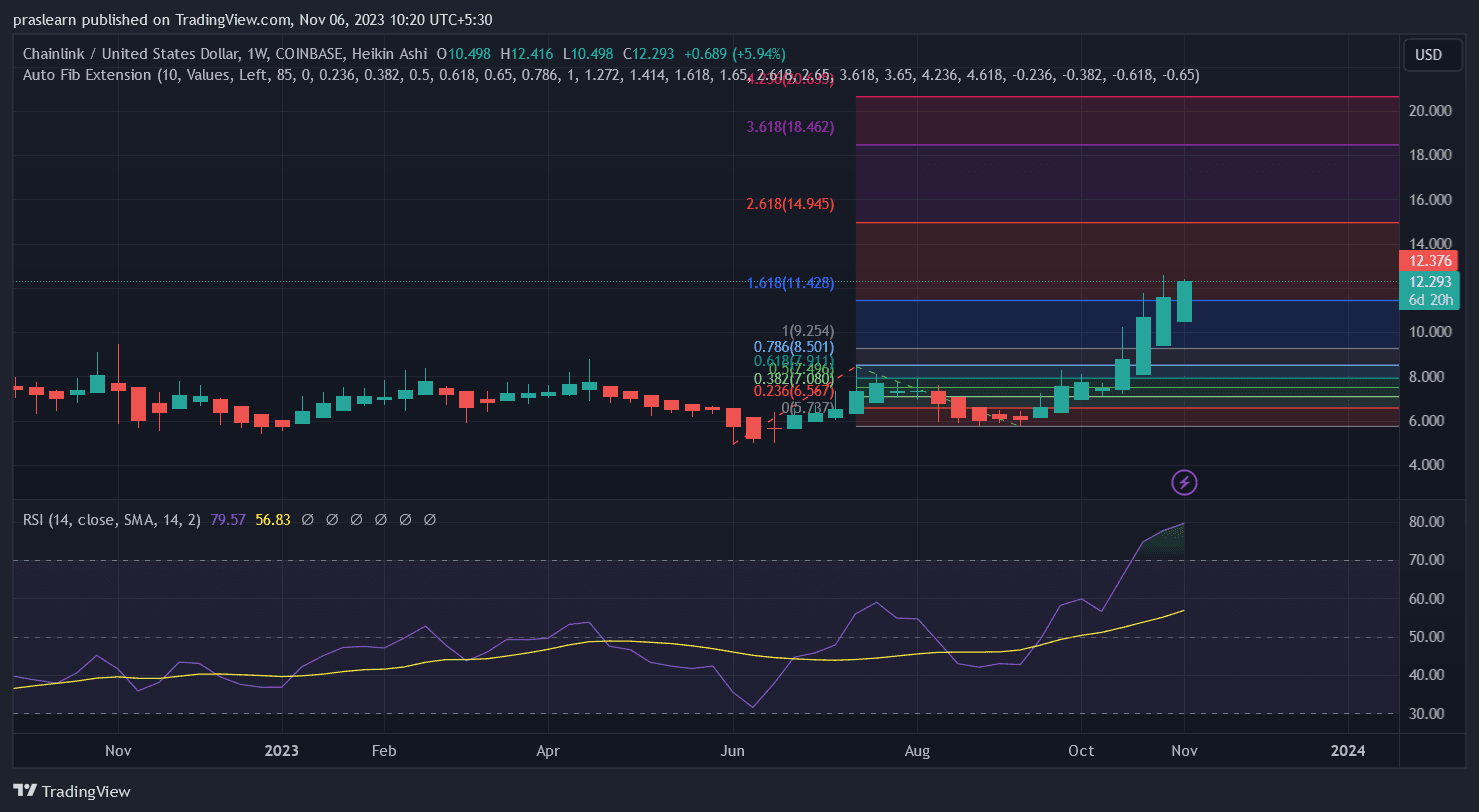Click the 6d 20h countdown label

coord(1429,300)
